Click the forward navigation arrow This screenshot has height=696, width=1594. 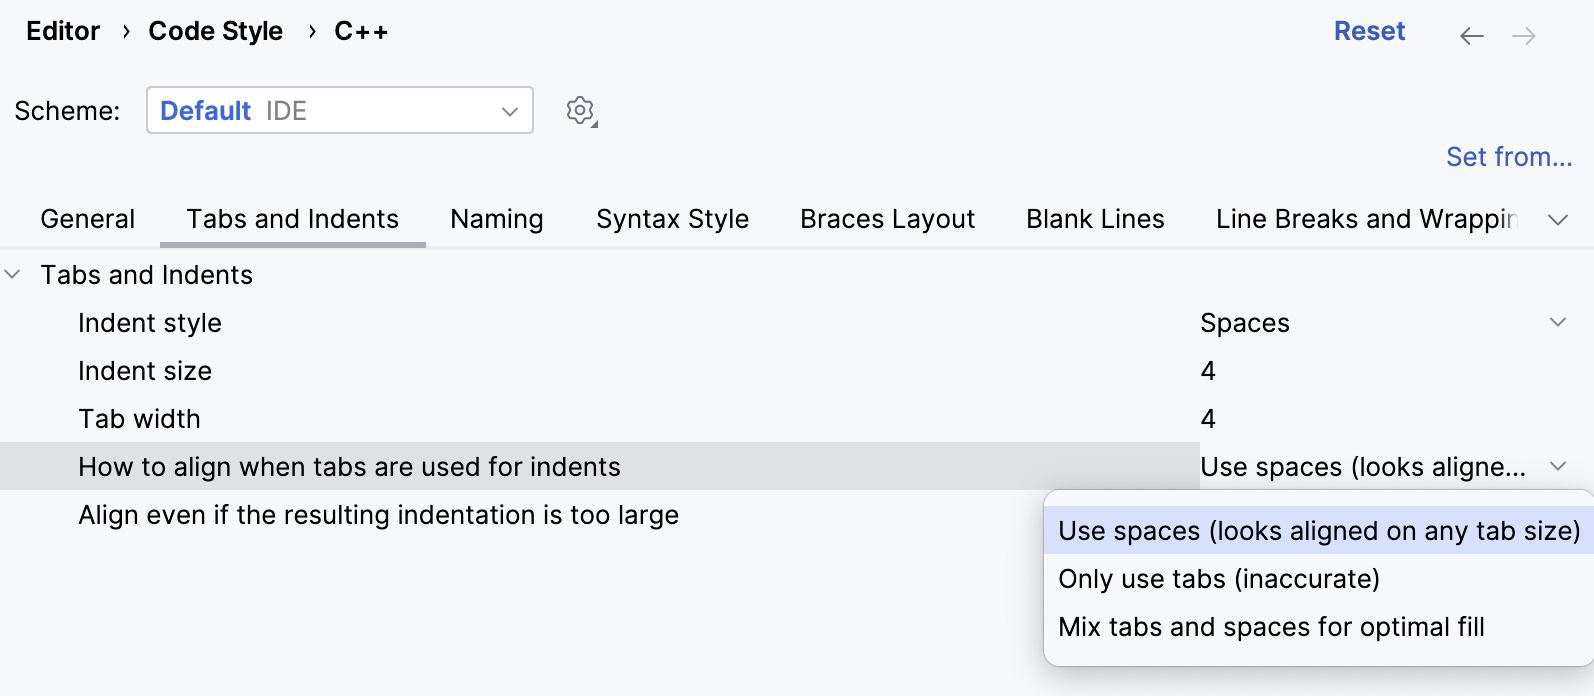pyautogui.click(x=1523, y=36)
